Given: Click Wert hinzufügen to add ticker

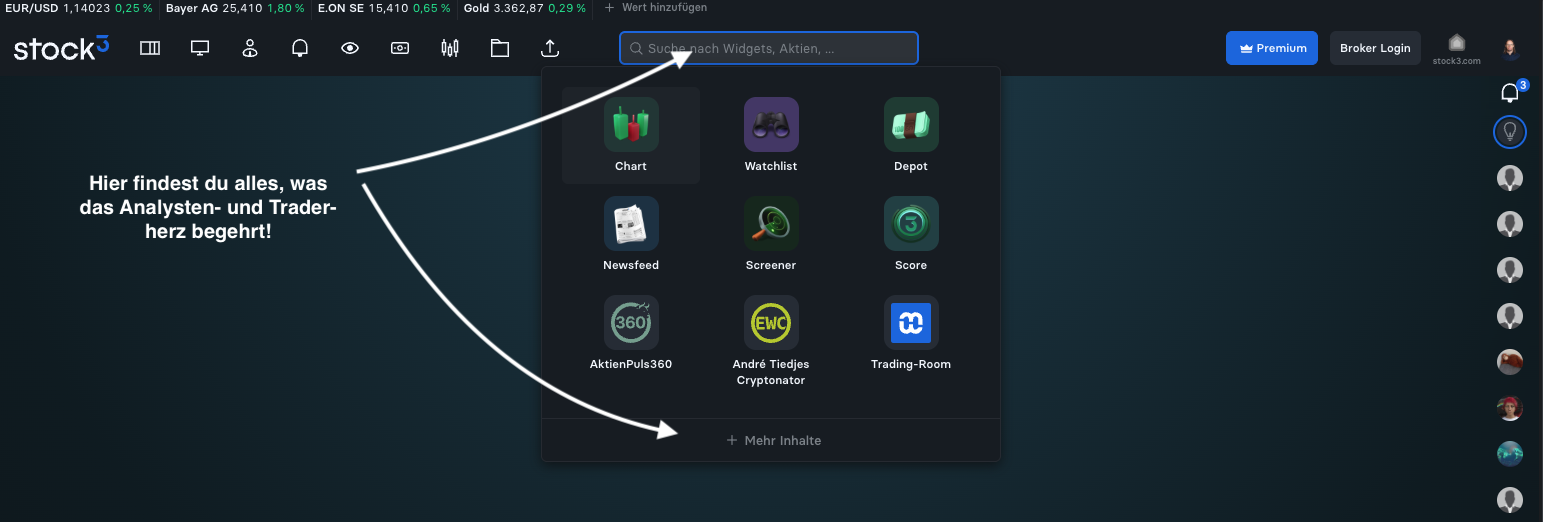Looking at the screenshot, I should tap(656, 8).
